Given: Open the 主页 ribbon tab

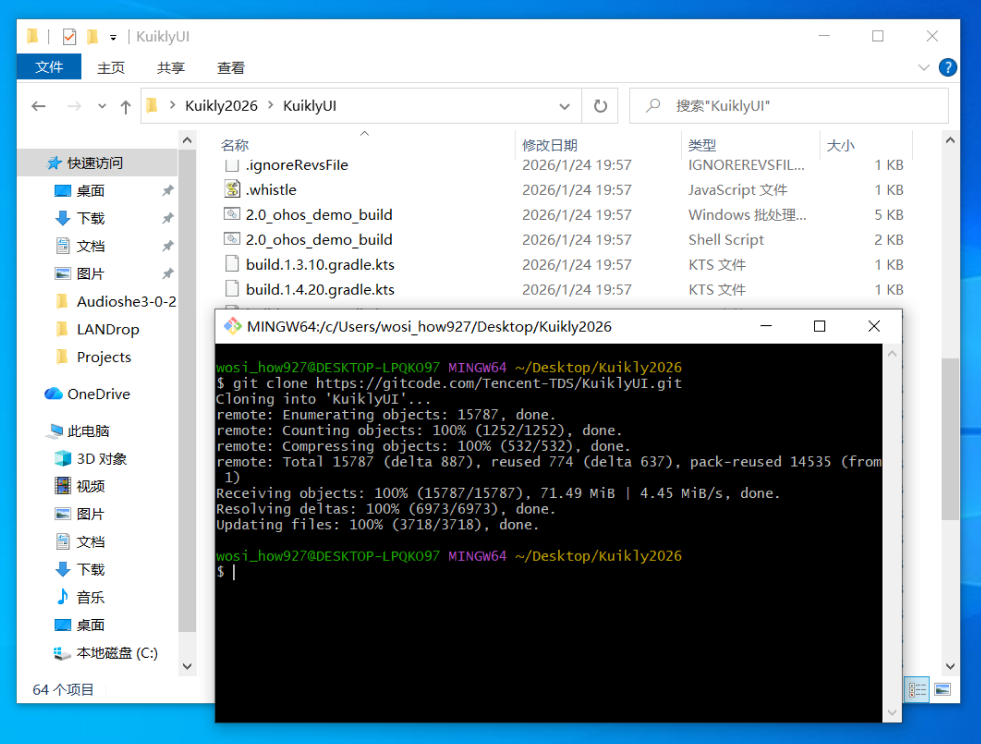Looking at the screenshot, I should point(111,68).
